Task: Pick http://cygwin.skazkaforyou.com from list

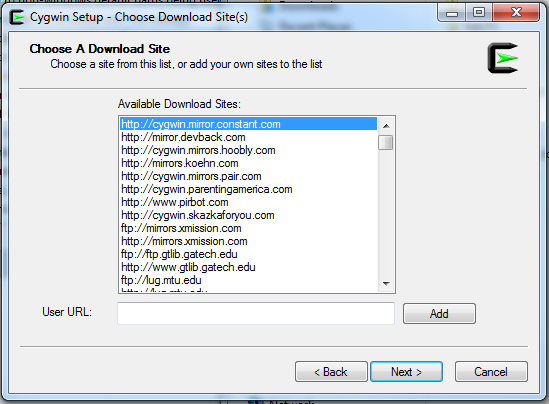Action: [249, 215]
